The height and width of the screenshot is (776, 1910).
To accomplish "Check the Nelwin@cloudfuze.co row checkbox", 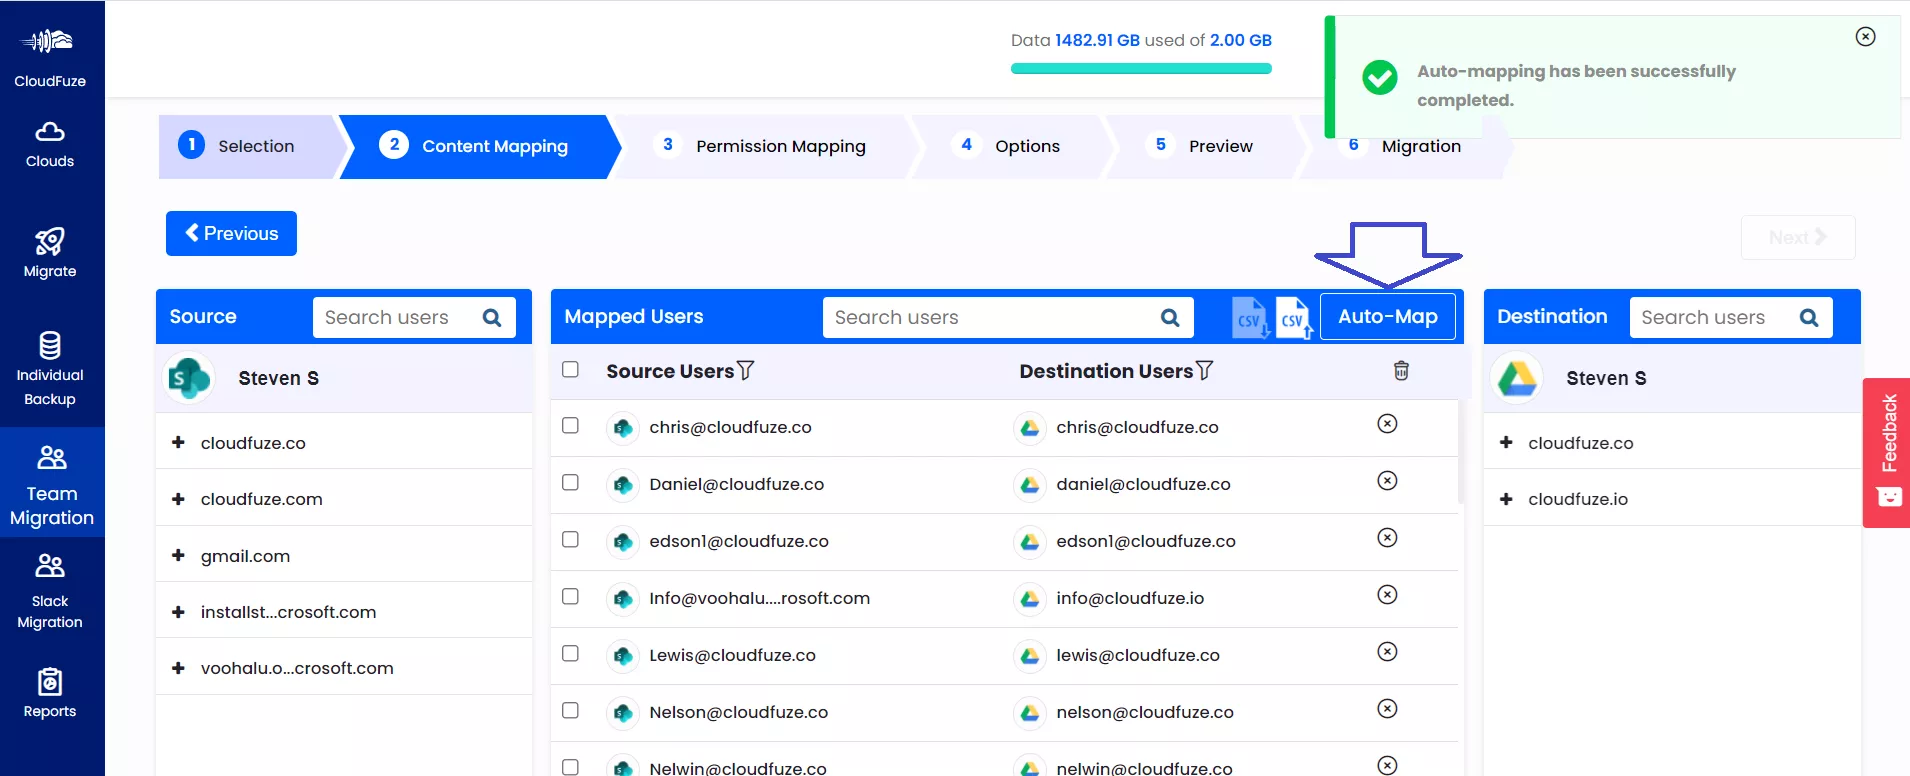I will [570, 767].
